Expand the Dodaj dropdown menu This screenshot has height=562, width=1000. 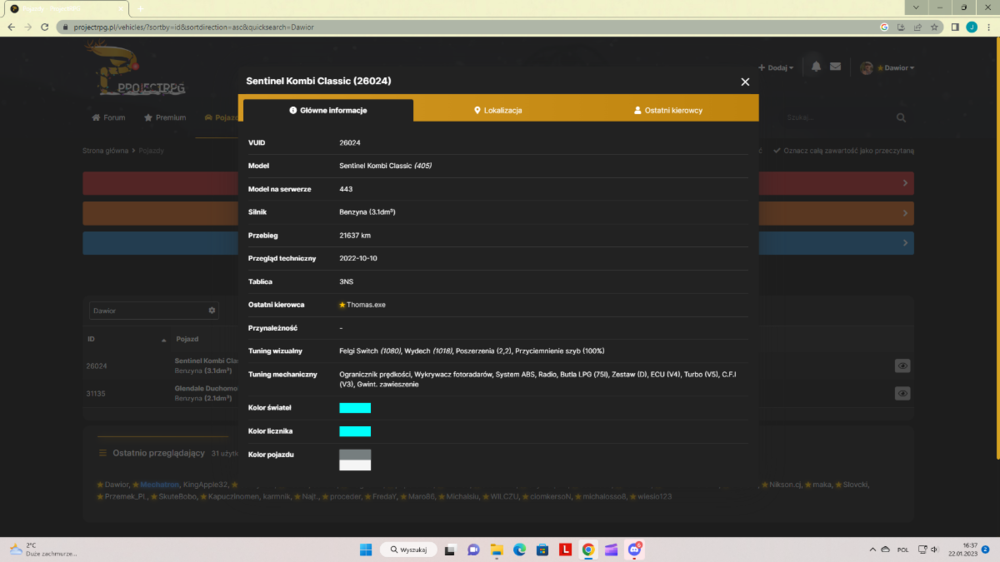click(x=776, y=68)
